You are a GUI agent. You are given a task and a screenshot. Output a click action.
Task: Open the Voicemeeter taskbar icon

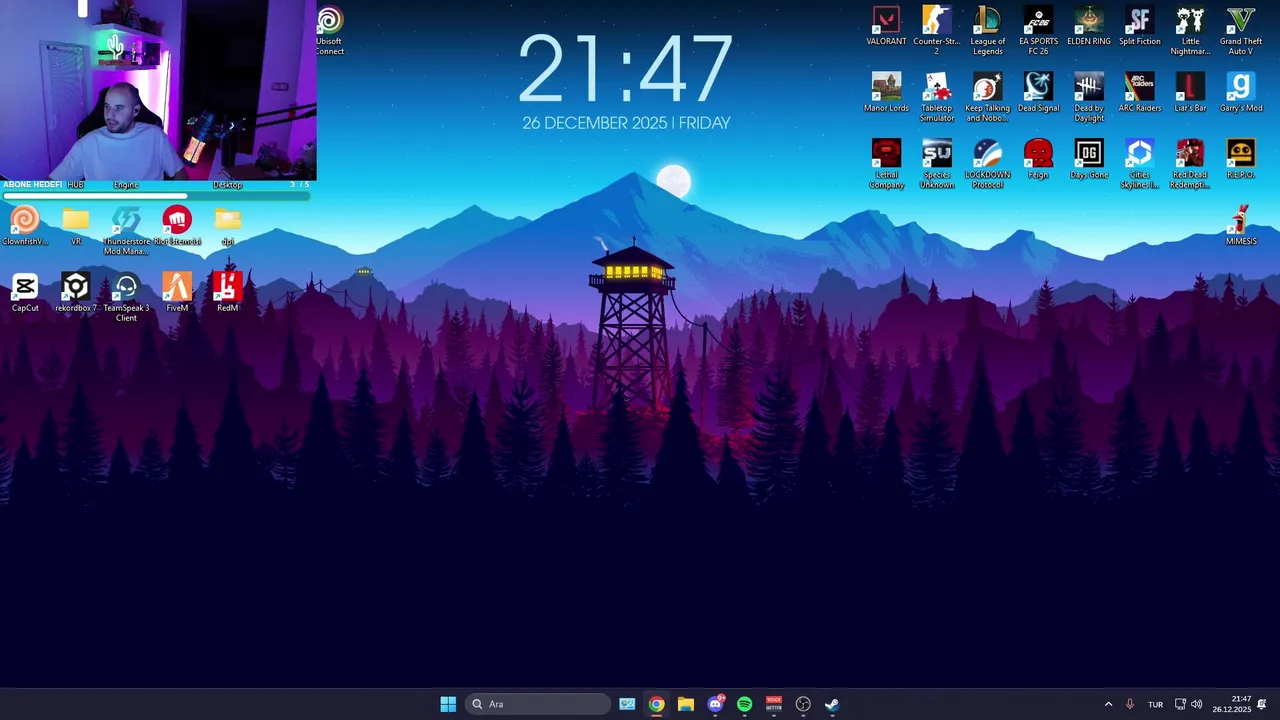[x=774, y=704]
